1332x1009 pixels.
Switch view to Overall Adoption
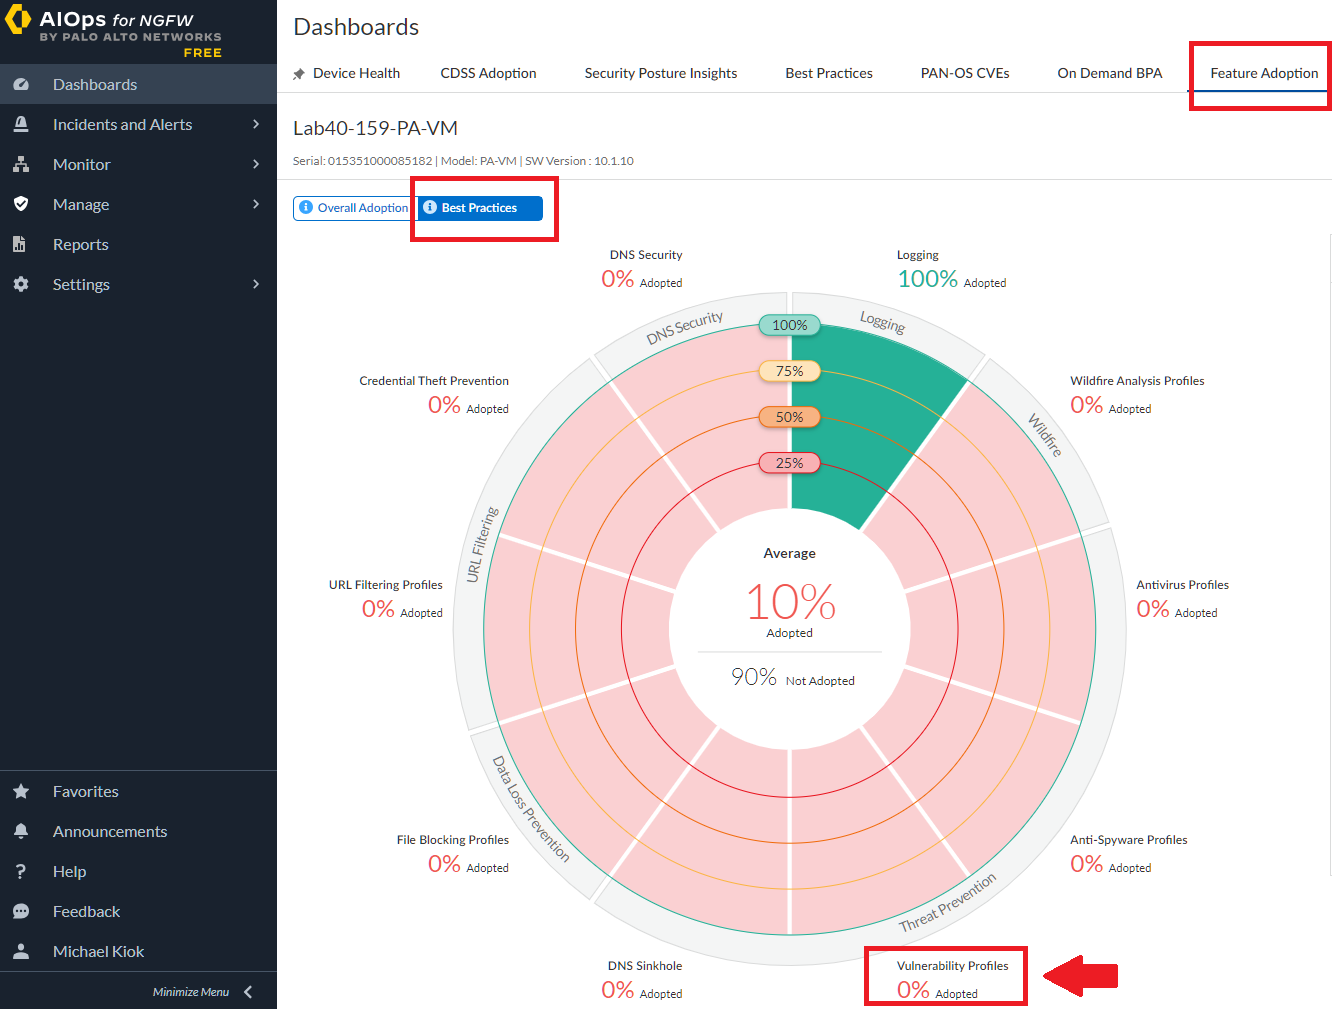pos(354,208)
